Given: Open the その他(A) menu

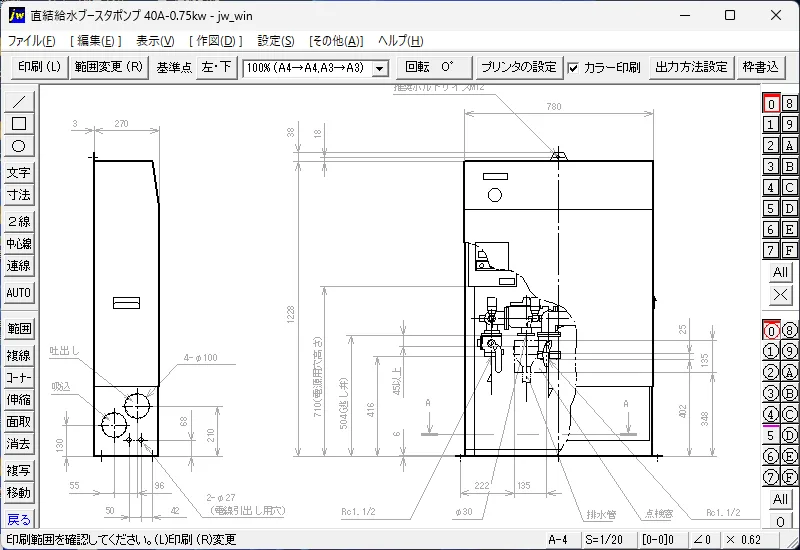Looking at the screenshot, I should pyautogui.click(x=336, y=41).
